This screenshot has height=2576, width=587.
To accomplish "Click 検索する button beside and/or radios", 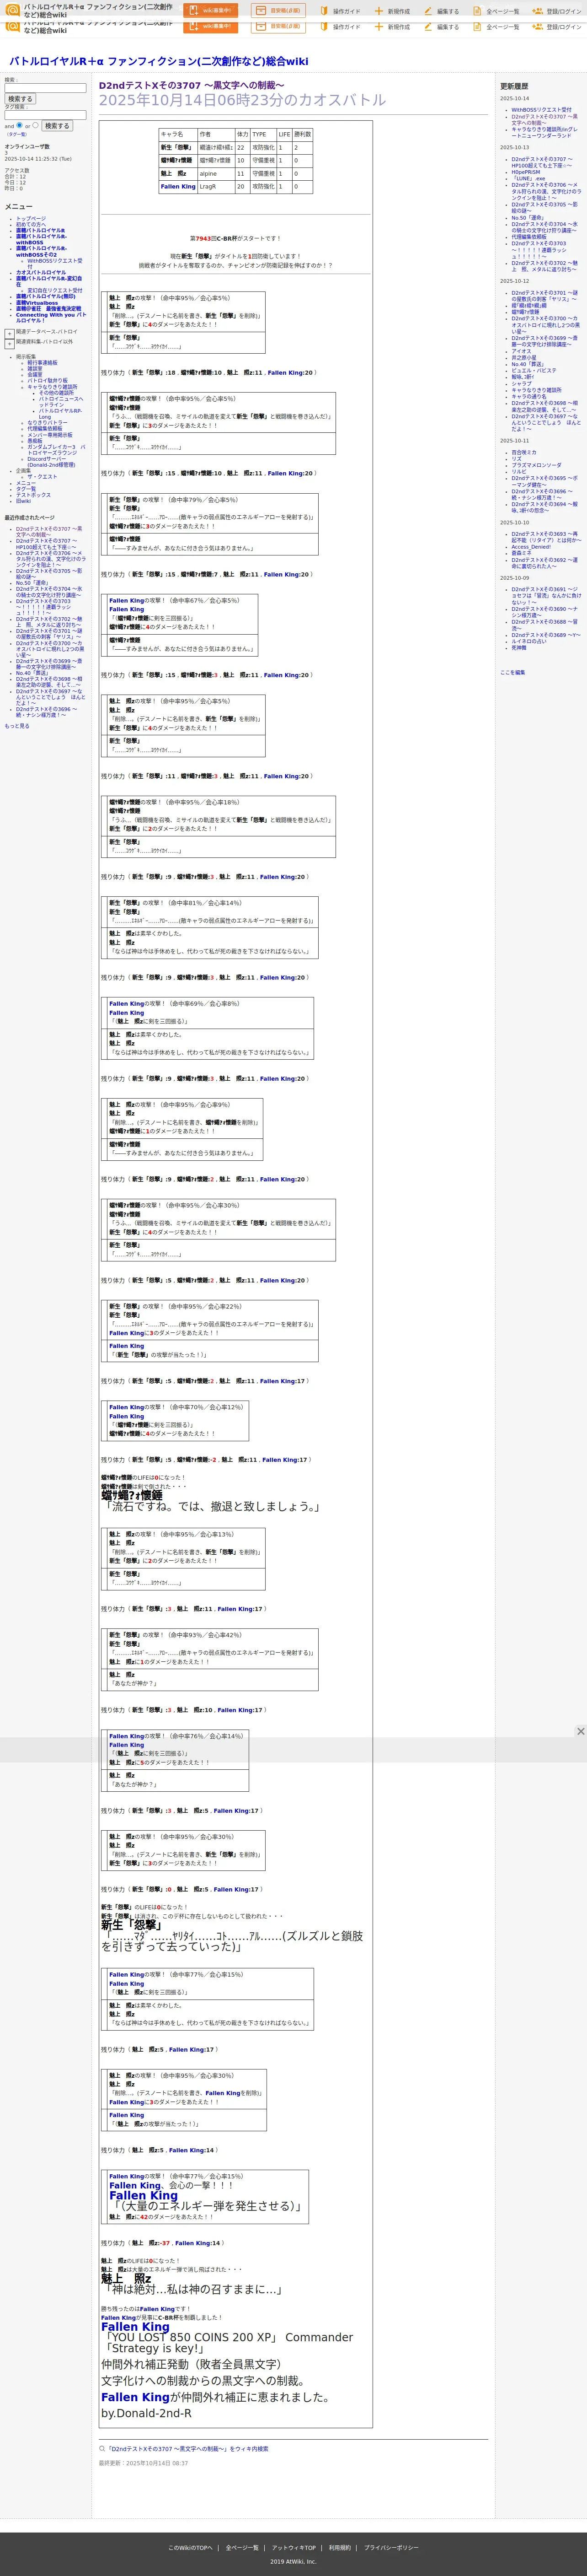I will (57, 126).
